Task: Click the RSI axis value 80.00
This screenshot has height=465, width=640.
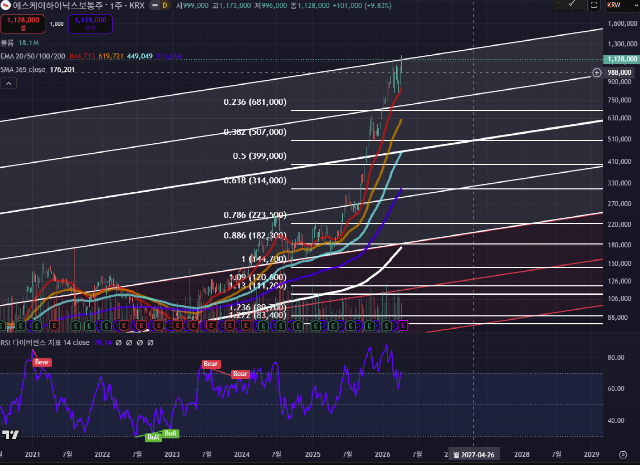Action: coord(616,358)
